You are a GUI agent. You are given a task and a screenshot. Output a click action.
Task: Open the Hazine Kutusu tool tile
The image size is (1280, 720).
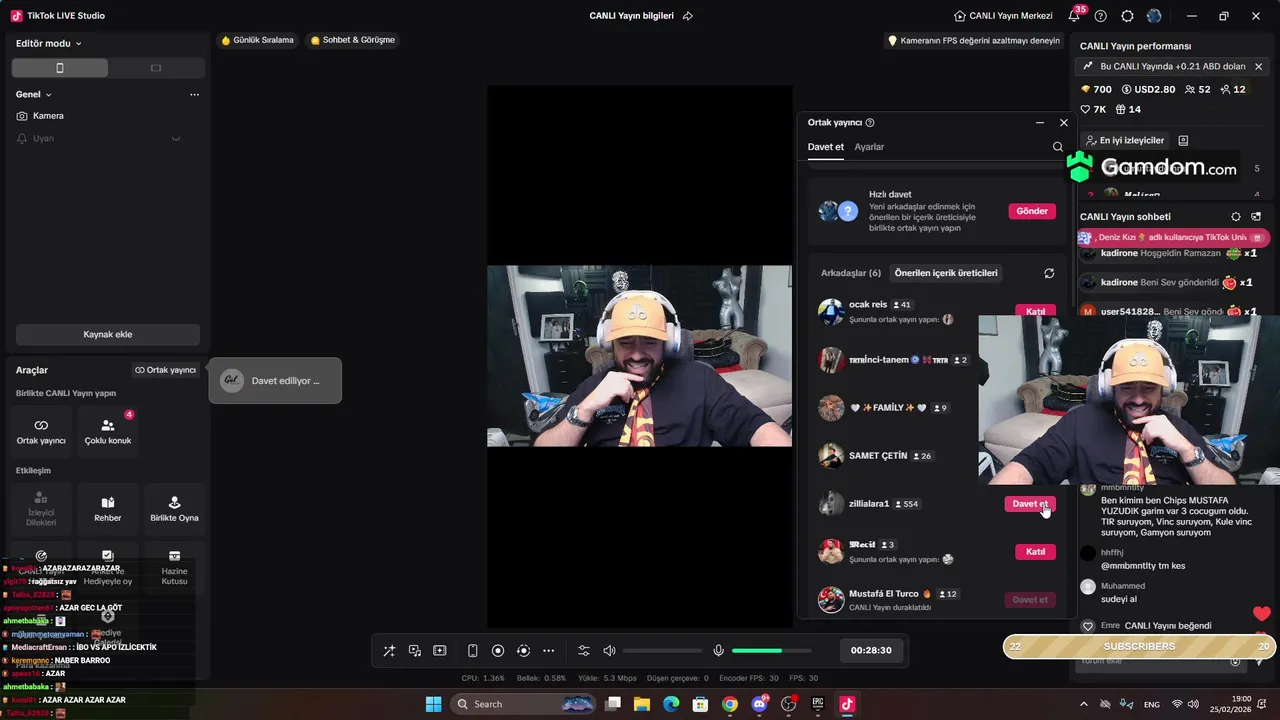(x=174, y=567)
